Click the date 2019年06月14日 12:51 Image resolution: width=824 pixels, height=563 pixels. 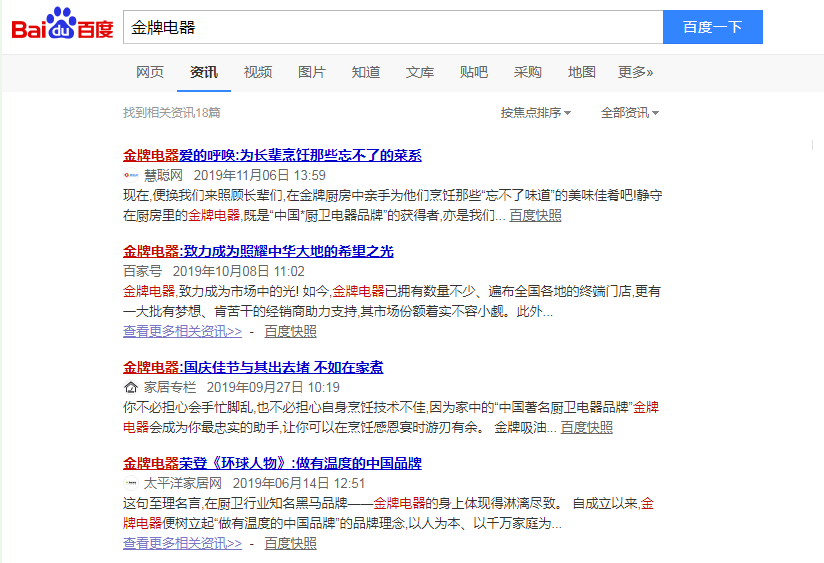click(299, 483)
